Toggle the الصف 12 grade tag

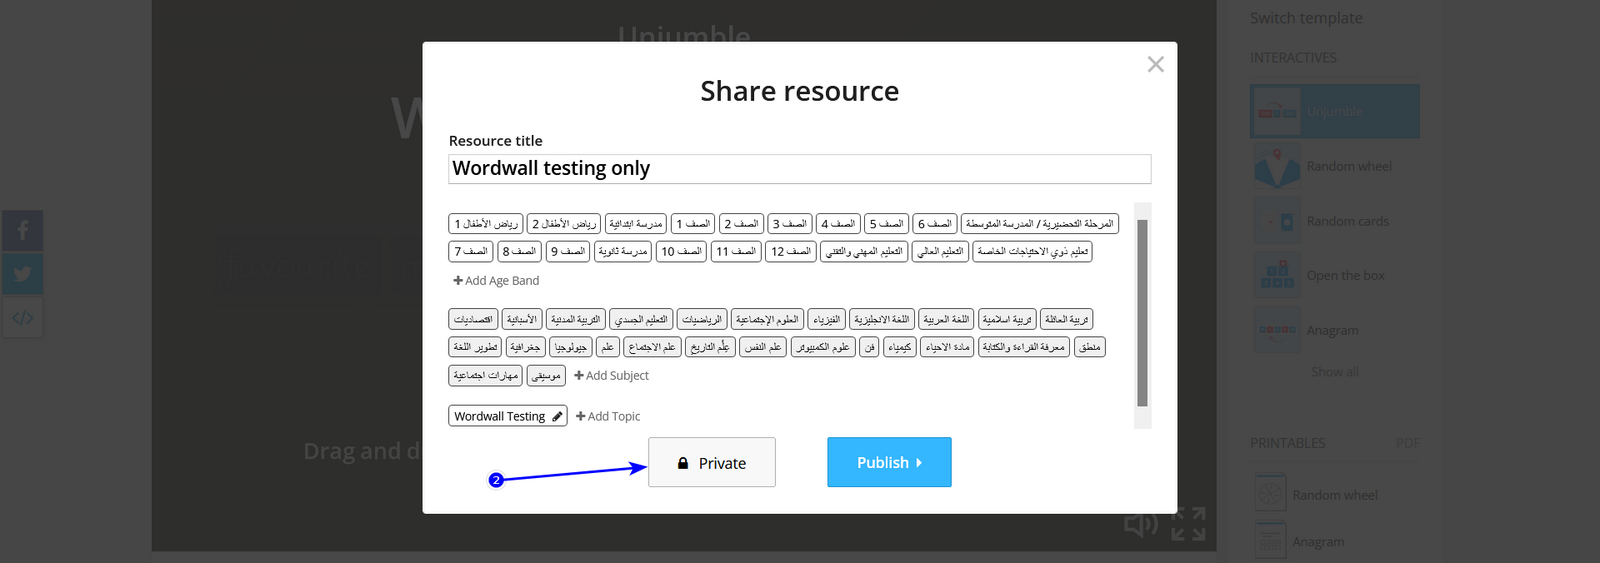tap(790, 252)
